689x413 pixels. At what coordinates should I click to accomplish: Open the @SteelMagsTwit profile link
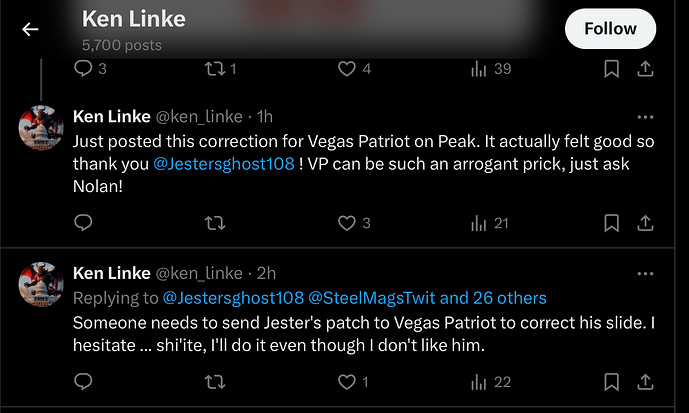[372, 298]
